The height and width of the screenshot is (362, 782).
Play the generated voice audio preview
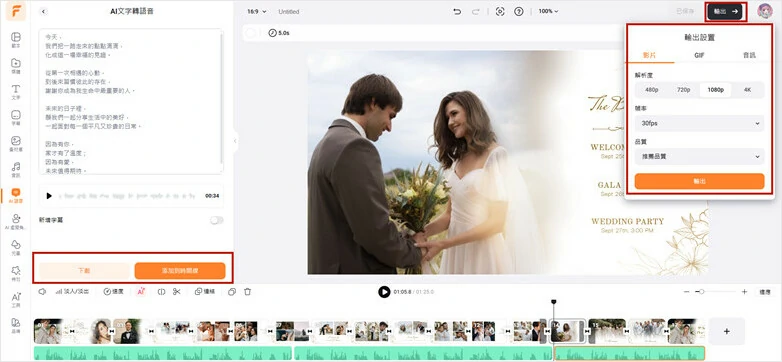49,196
